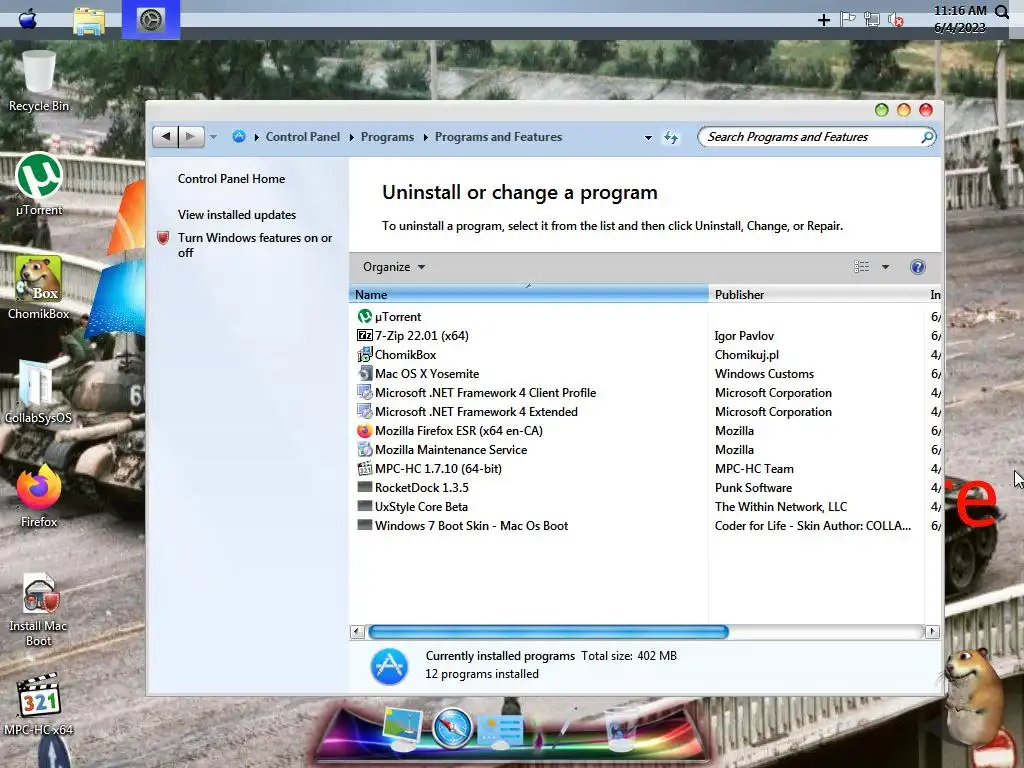Click the network tray icon
Screen dimensions: 1024x768
pyautogui.click(x=872, y=20)
